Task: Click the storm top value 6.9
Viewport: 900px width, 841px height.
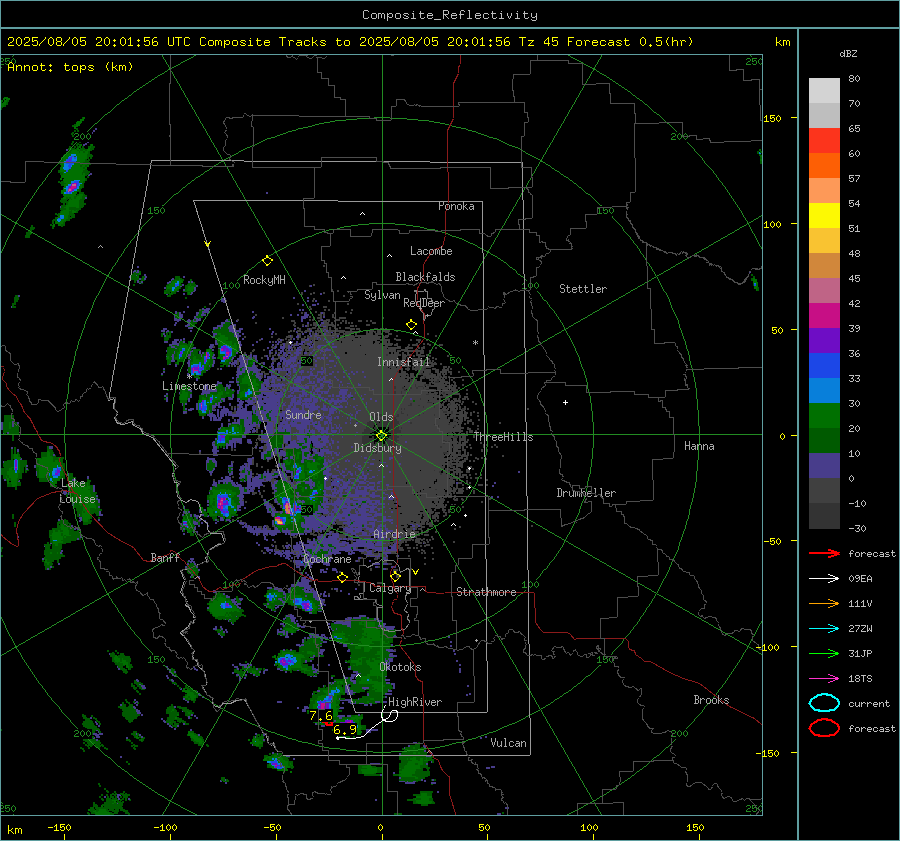Action: (x=345, y=730)
